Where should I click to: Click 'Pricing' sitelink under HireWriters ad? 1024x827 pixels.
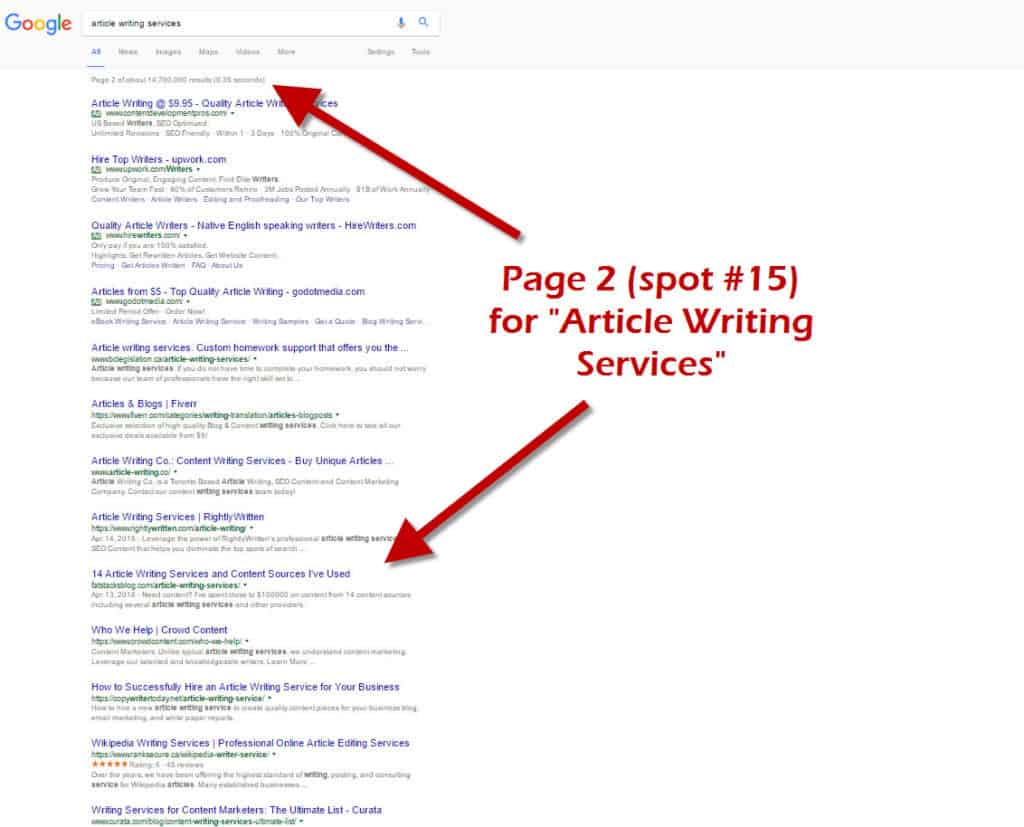click(103, 265)
